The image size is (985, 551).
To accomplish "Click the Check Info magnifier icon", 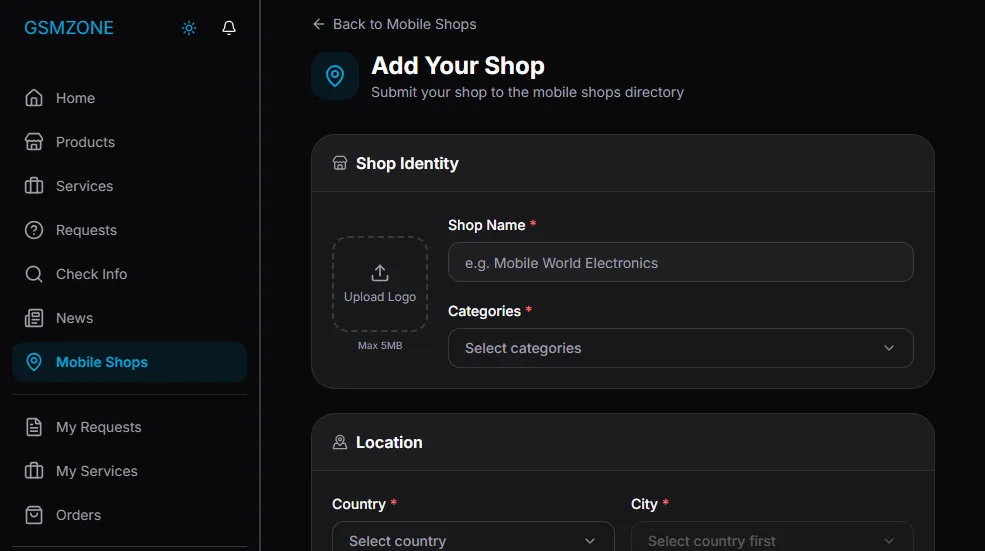I will coord(34,274).
